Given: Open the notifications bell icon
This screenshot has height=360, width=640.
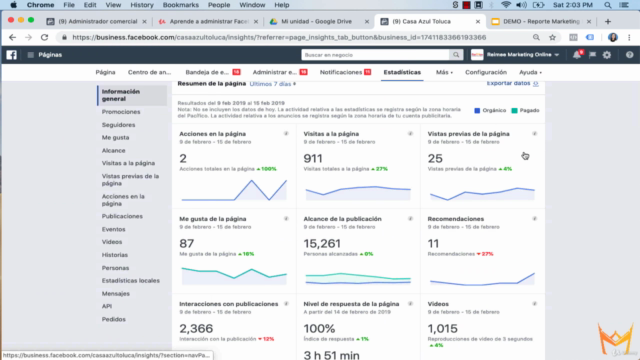Looking at the screenshot, I should click(x=577, y=55).
